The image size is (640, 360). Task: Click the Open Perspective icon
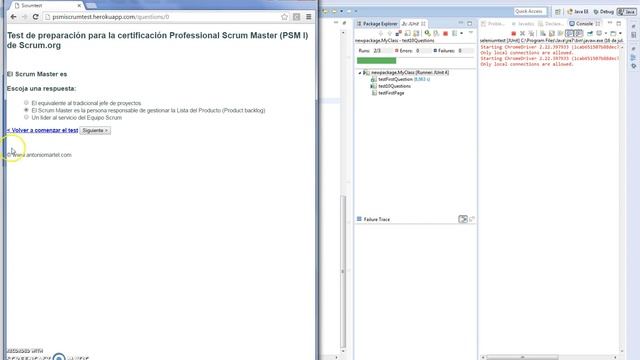[558, 12]
